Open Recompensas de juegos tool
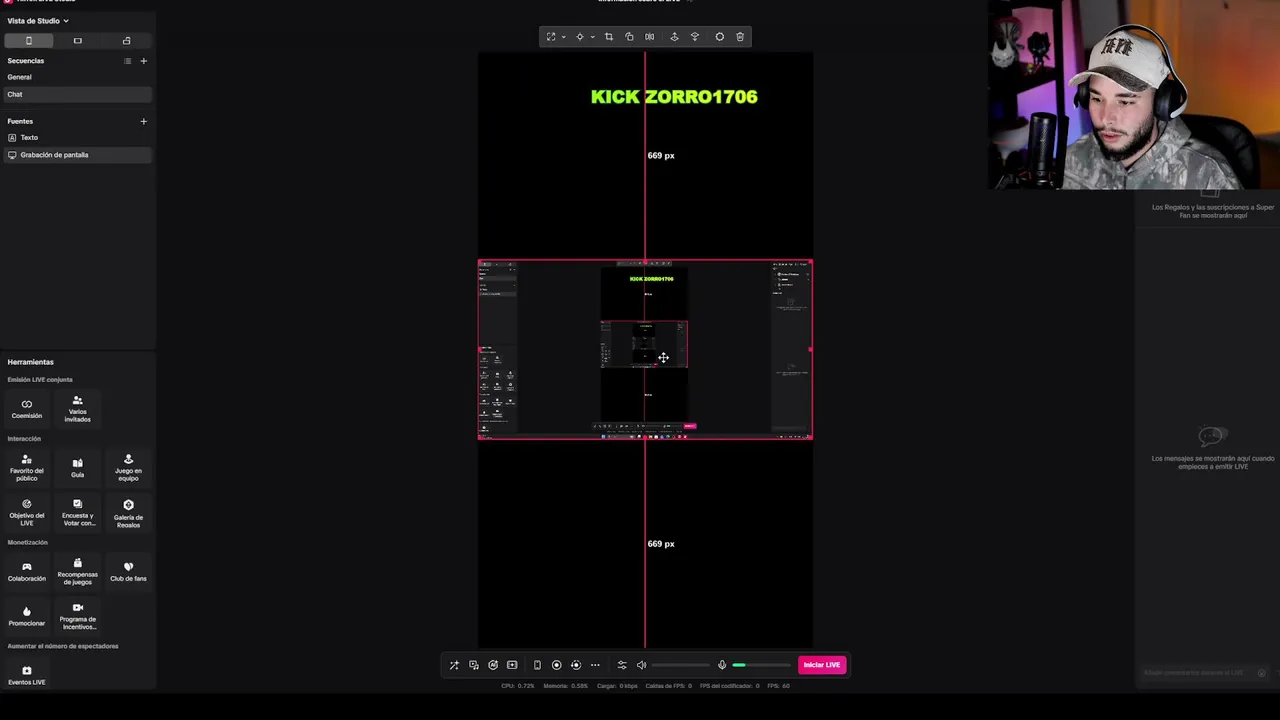1280x720 pixels. 77,571
